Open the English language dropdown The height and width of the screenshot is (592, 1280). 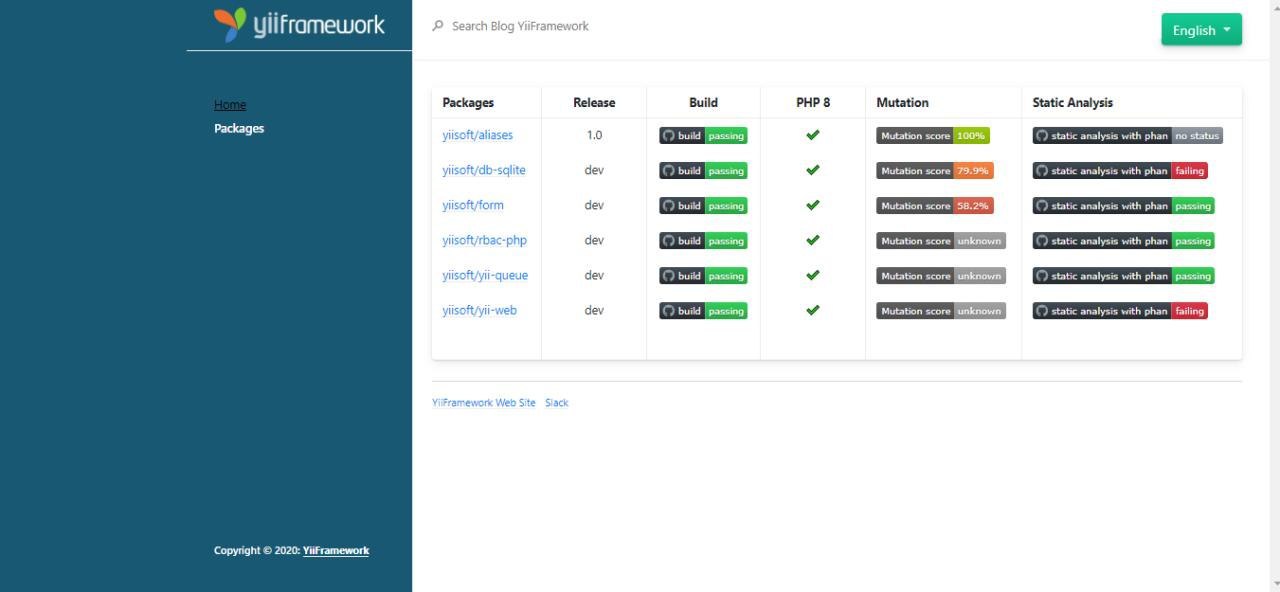(1201, 30)
